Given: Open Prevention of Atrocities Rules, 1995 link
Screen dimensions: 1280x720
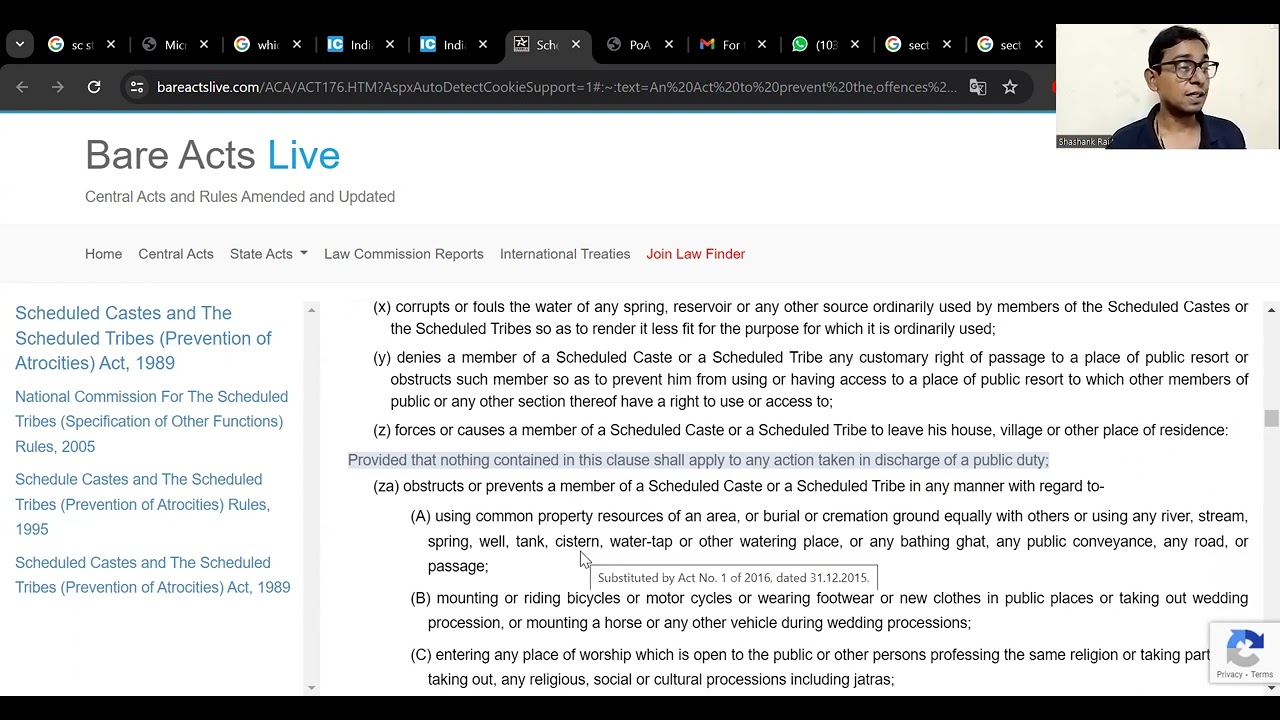Looking at the screenshot, I should click(142, 504).
